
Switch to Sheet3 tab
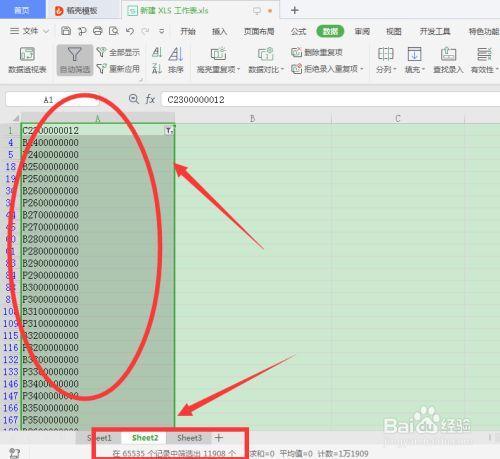click(x=189, y=438)
